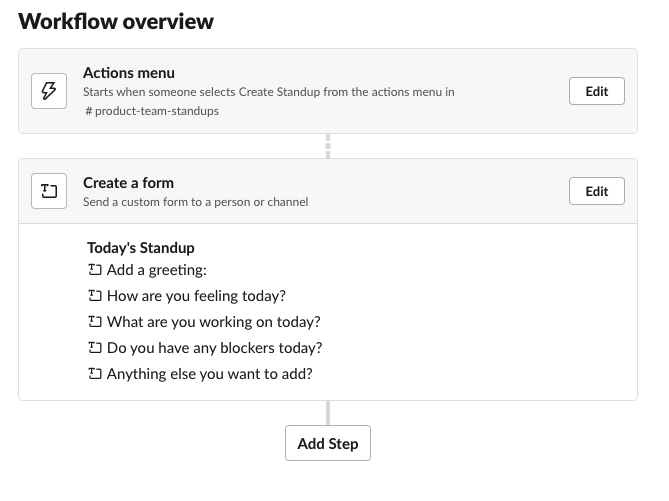Choose the "Do you have any blockers today?" question
The width and height of the screenshot is (669, 501).
[x=214, y=348]
